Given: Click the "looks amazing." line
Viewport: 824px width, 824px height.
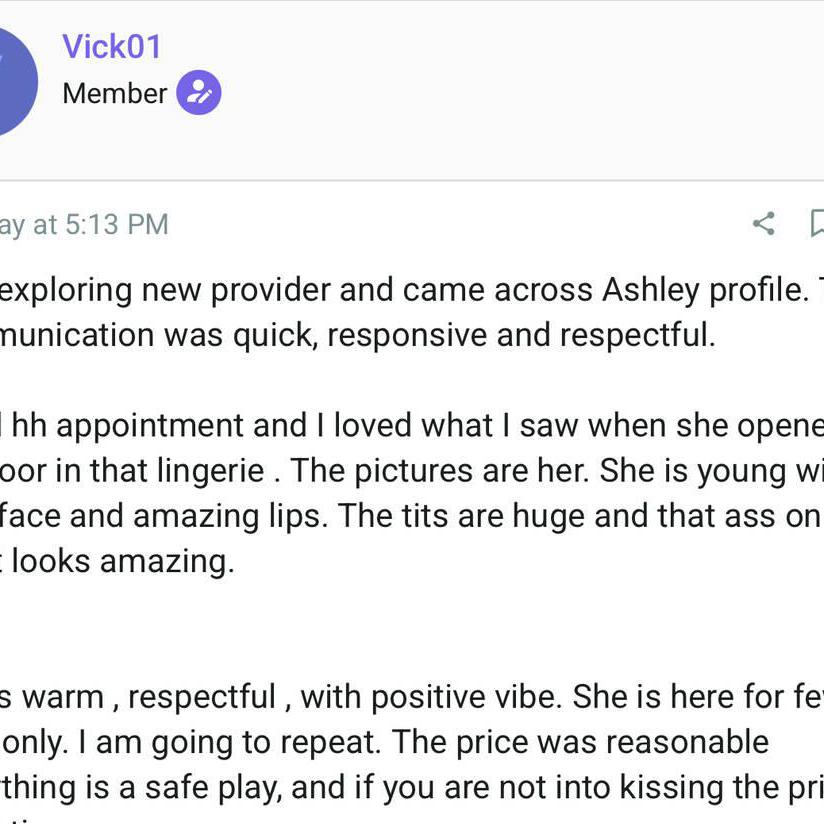Looking at the screenshot, I should coord(124,561).
